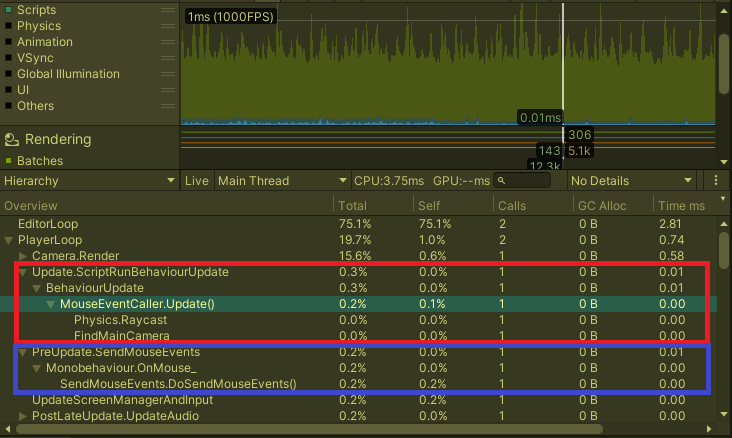The width and height of the screenshot is (732, 438).
Task: Toggle the VSync category color box
Action: [x=8, y=58]
